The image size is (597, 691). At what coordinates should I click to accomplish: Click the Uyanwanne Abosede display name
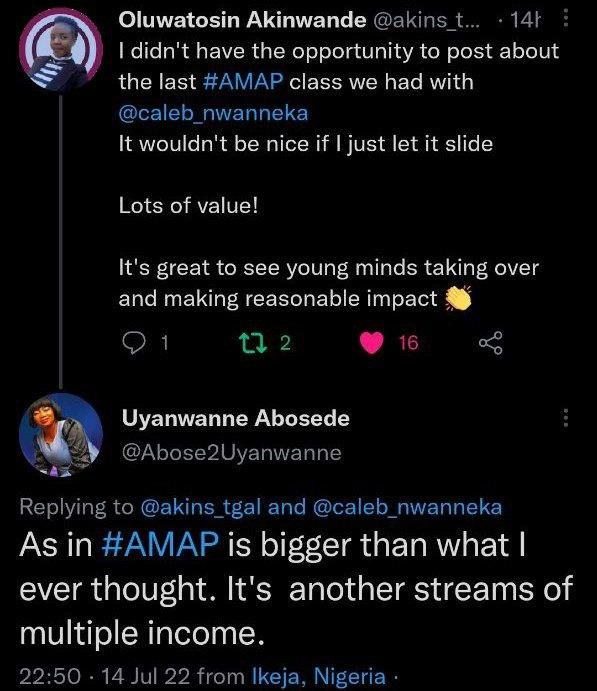[236, 418]
